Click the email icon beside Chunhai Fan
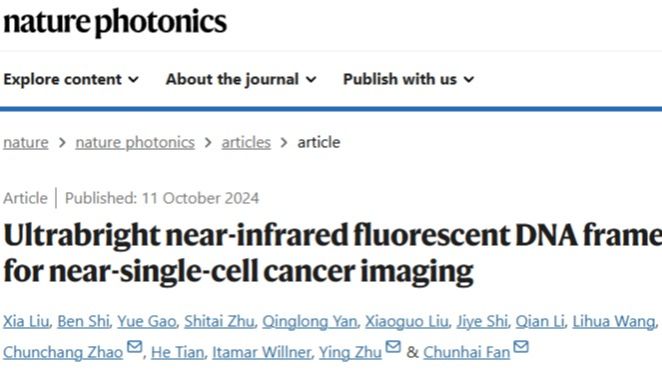 point(521,347)
